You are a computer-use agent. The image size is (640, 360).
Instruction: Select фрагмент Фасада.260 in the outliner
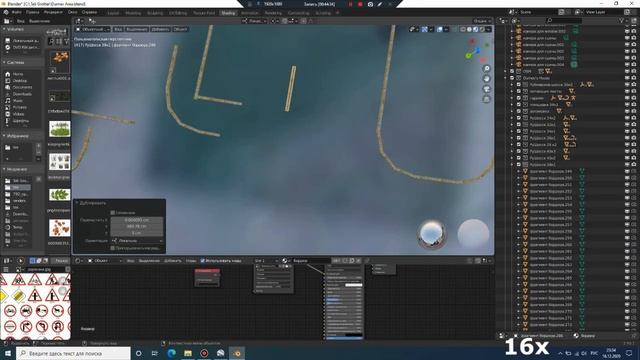pos(551,245)
